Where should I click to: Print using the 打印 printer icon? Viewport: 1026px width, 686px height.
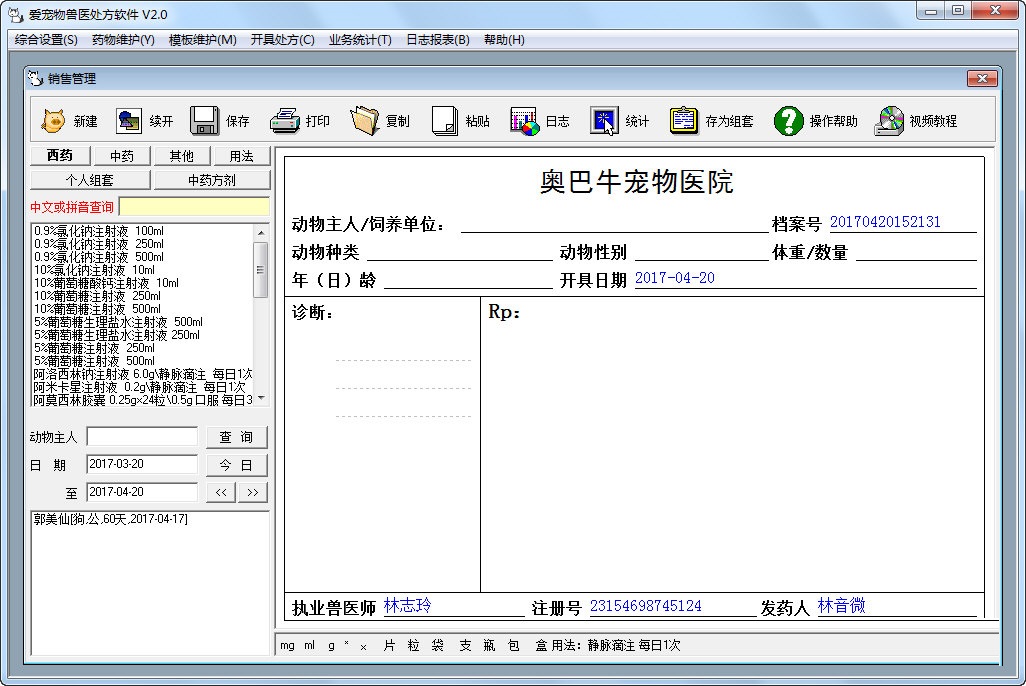(x=285, y=121)
